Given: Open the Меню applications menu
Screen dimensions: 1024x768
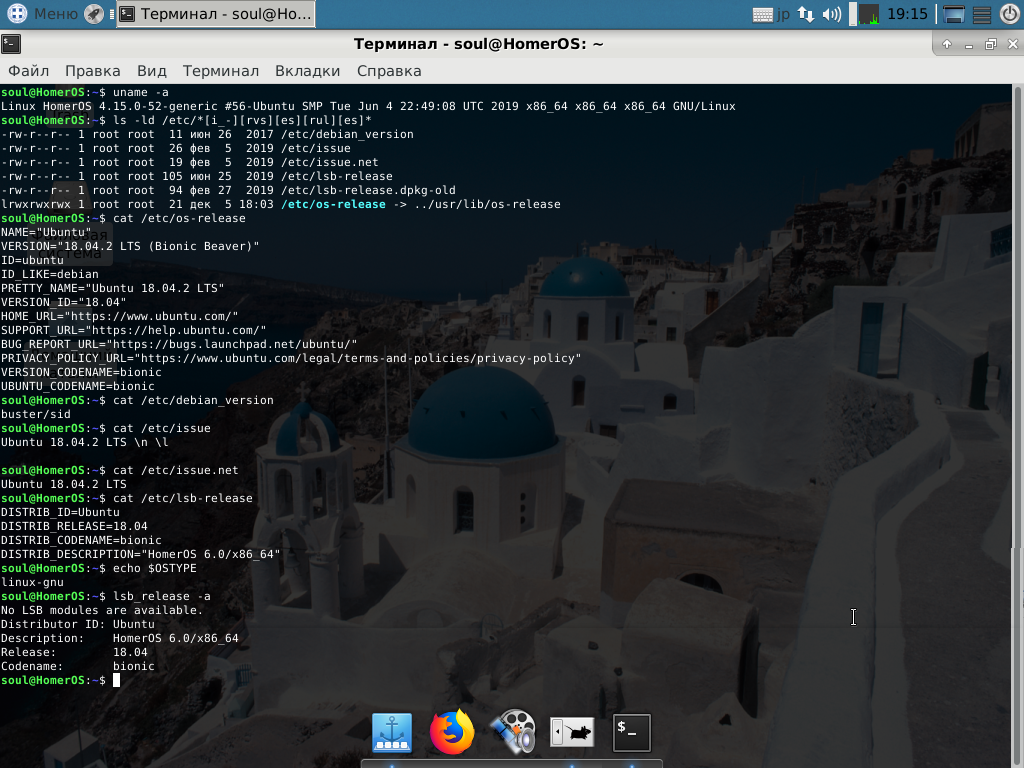Looking at the screenshot, I should [x=42, y=14].
